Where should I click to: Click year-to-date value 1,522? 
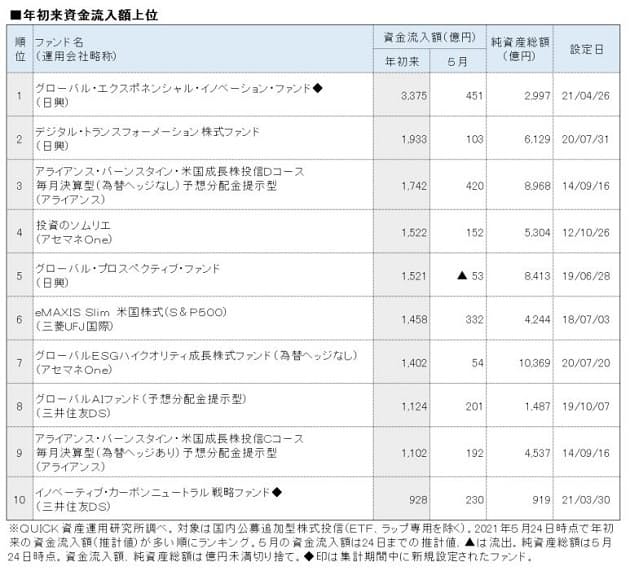[413, 233]
